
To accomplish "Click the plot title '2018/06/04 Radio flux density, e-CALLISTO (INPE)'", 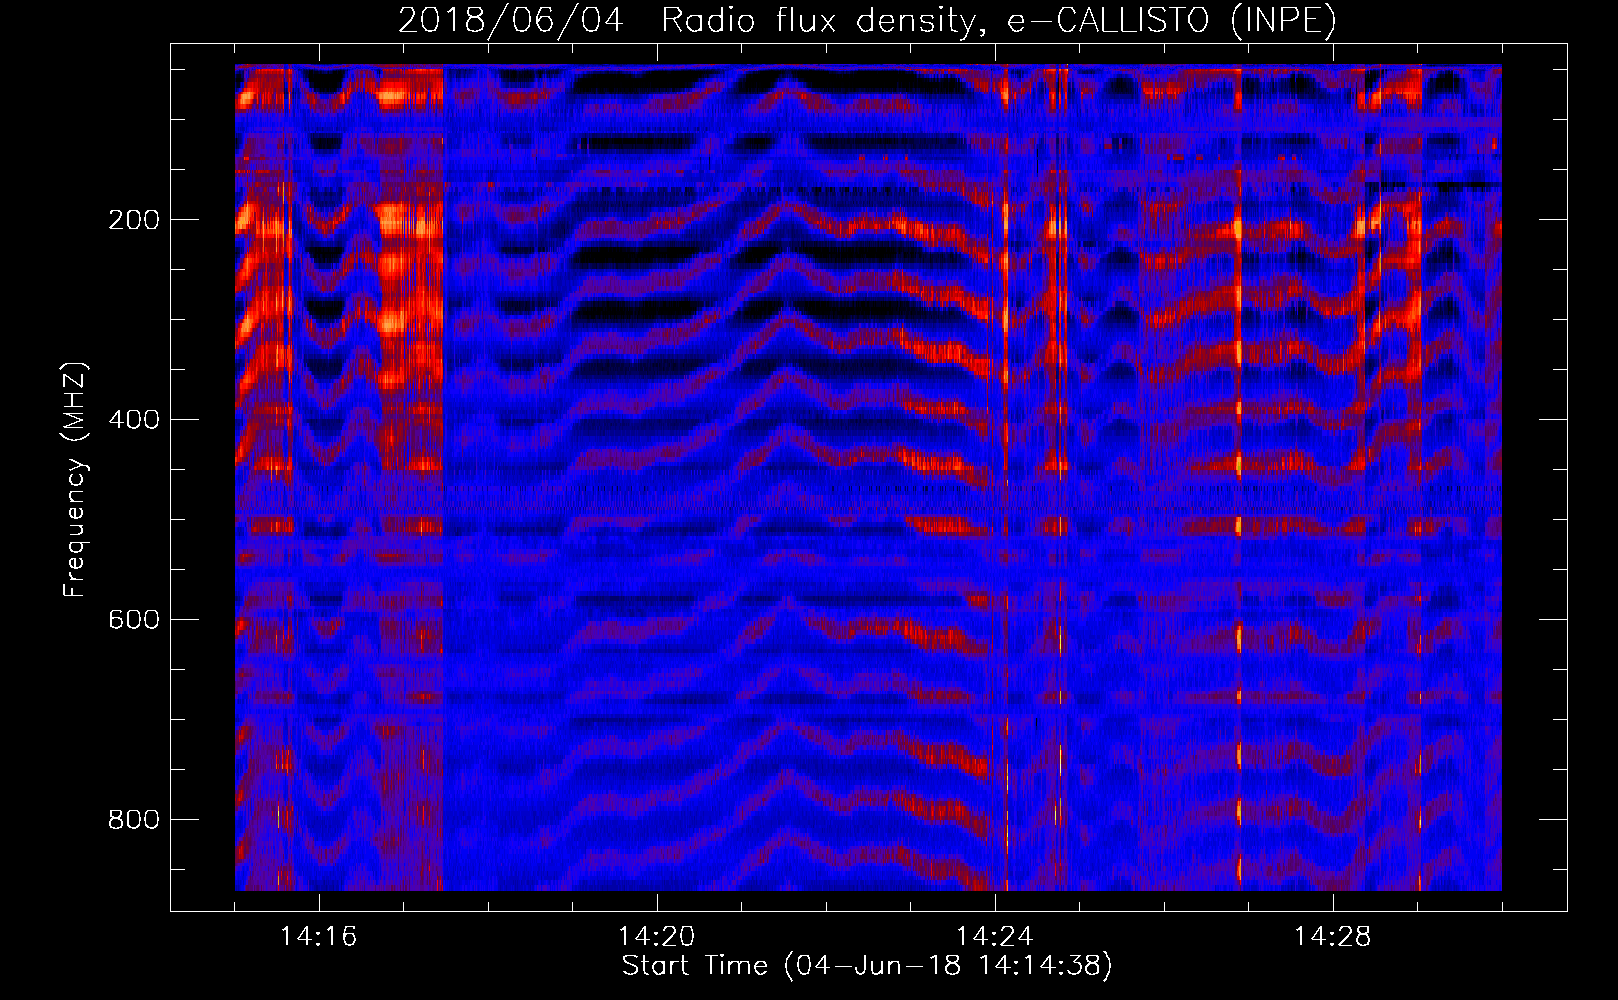I will click(x=867, y=21).
